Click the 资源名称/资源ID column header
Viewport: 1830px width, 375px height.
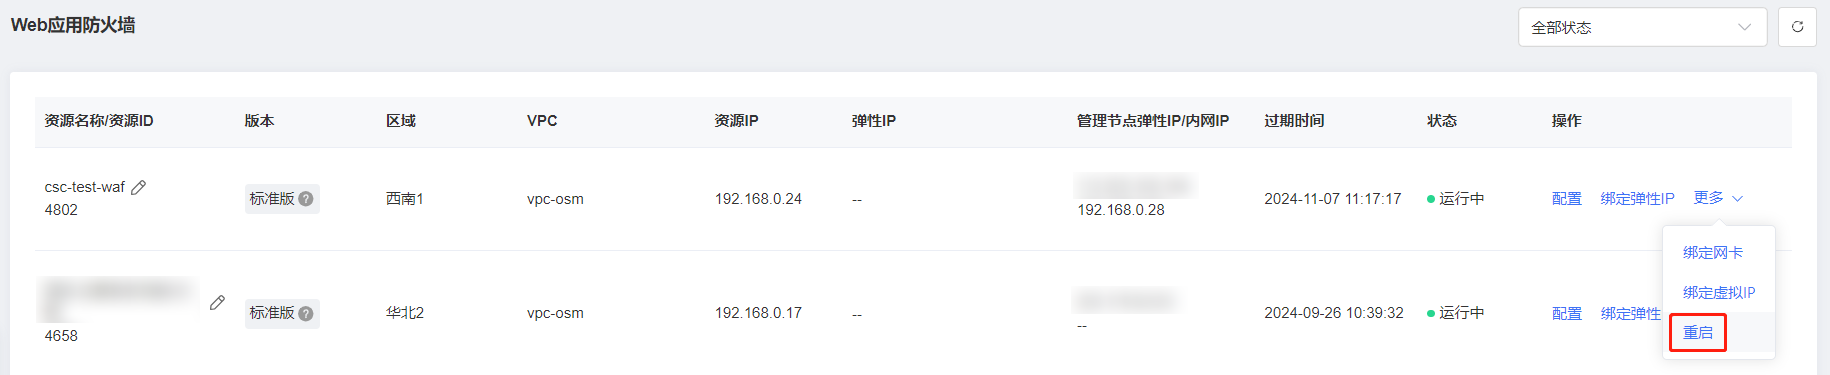coord(99,121)
